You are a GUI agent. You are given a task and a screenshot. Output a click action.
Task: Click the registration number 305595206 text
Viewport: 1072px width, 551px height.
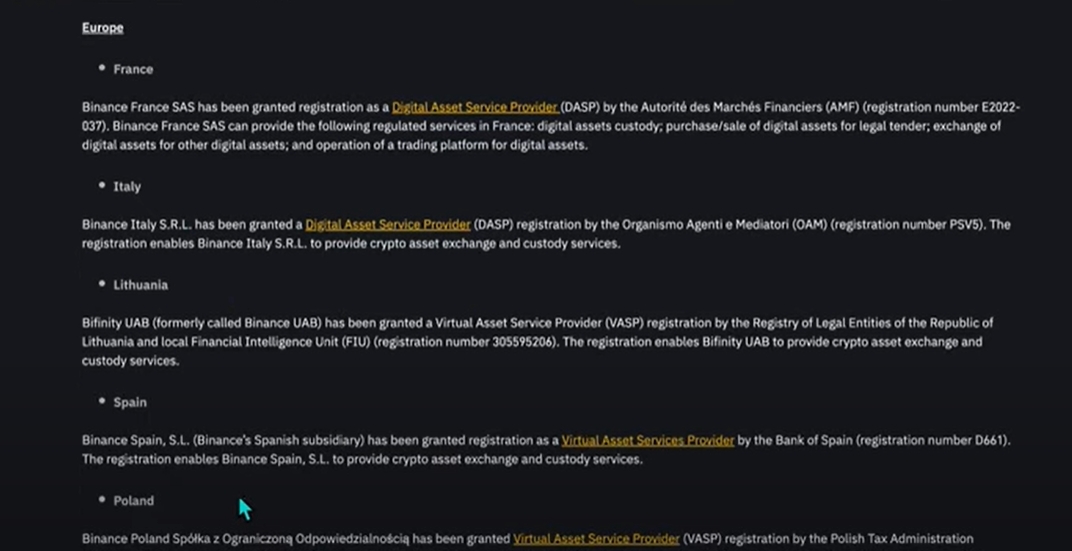(522, 342)
